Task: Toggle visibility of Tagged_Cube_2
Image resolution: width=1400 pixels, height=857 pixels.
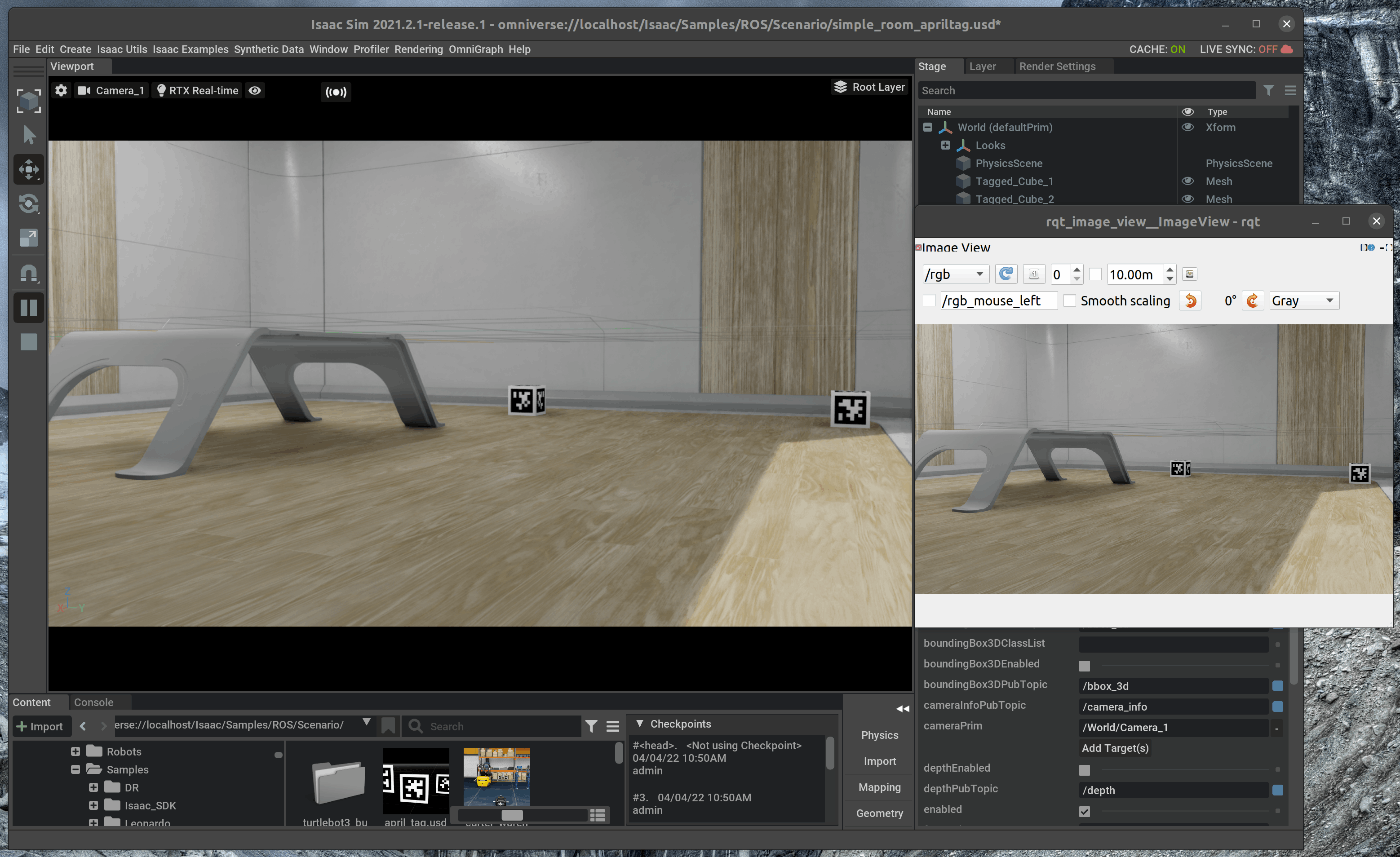Action: tap(1188, 199)
